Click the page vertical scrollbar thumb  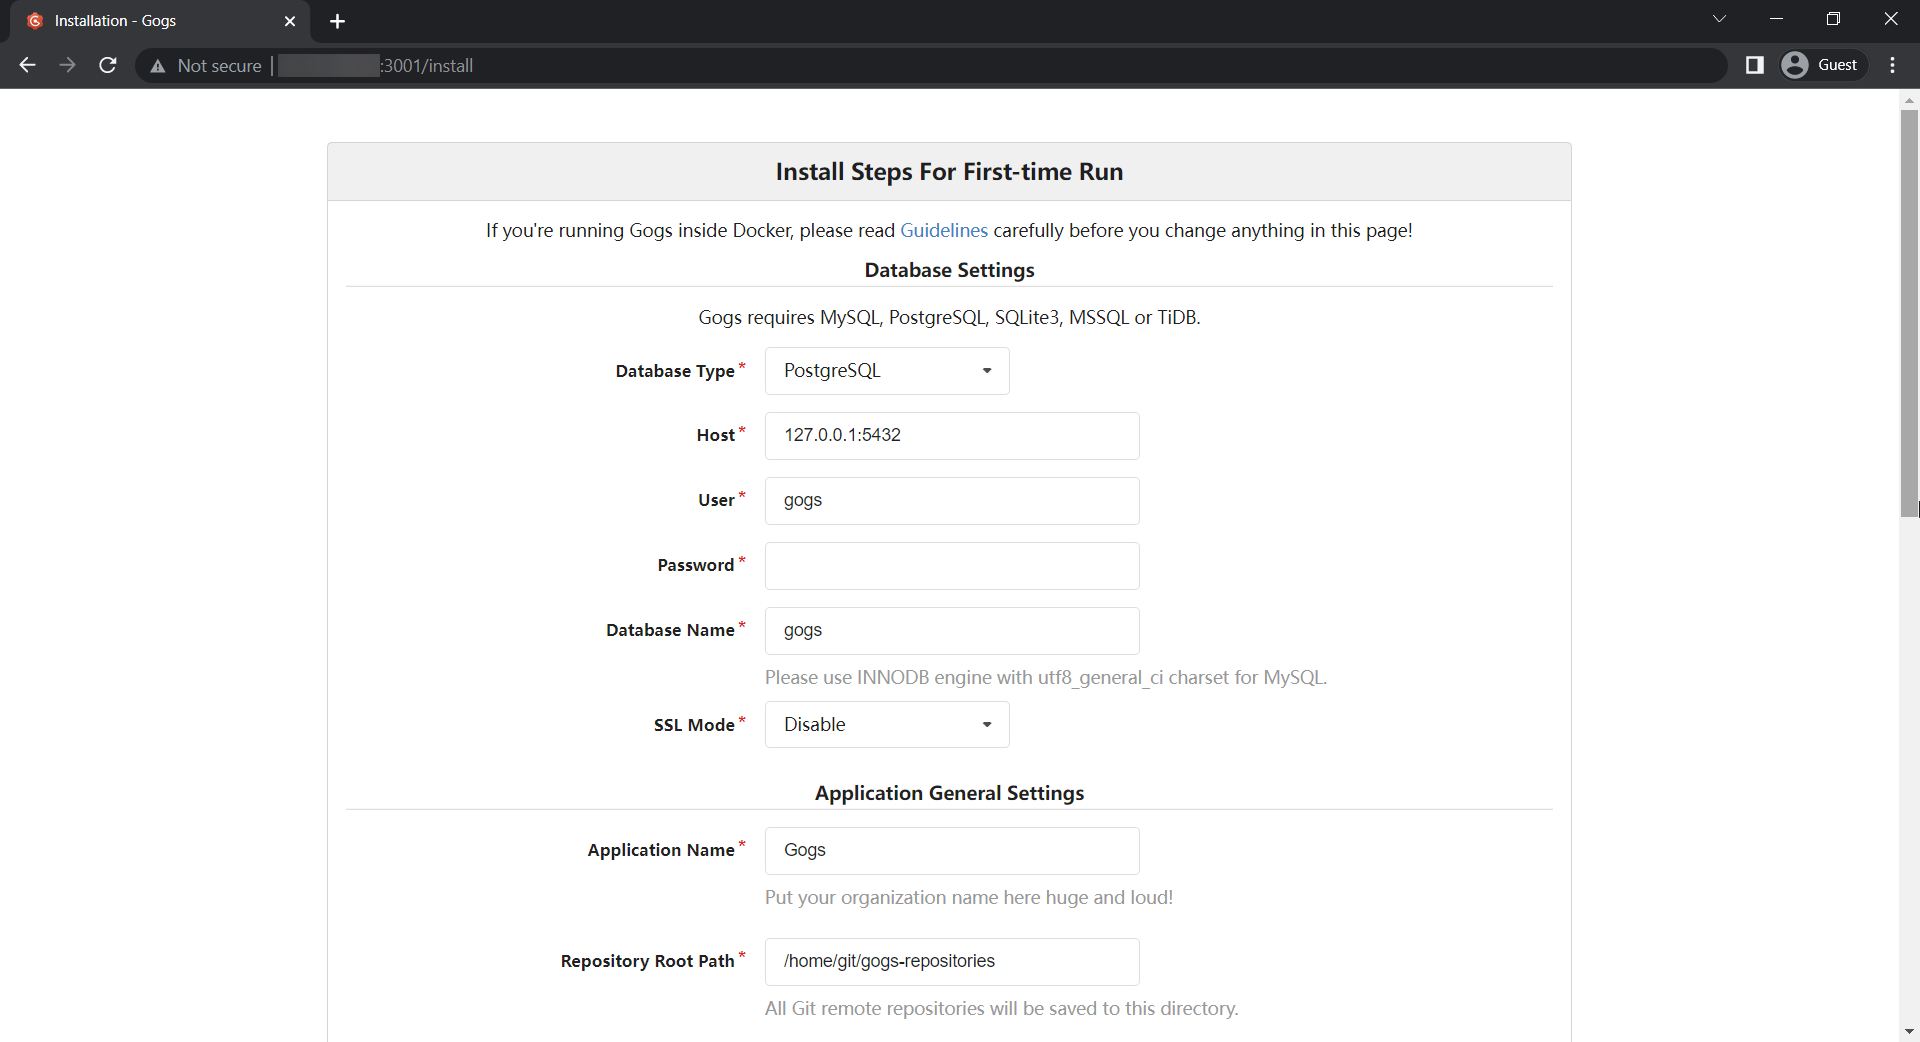(x=1909, y=312)
